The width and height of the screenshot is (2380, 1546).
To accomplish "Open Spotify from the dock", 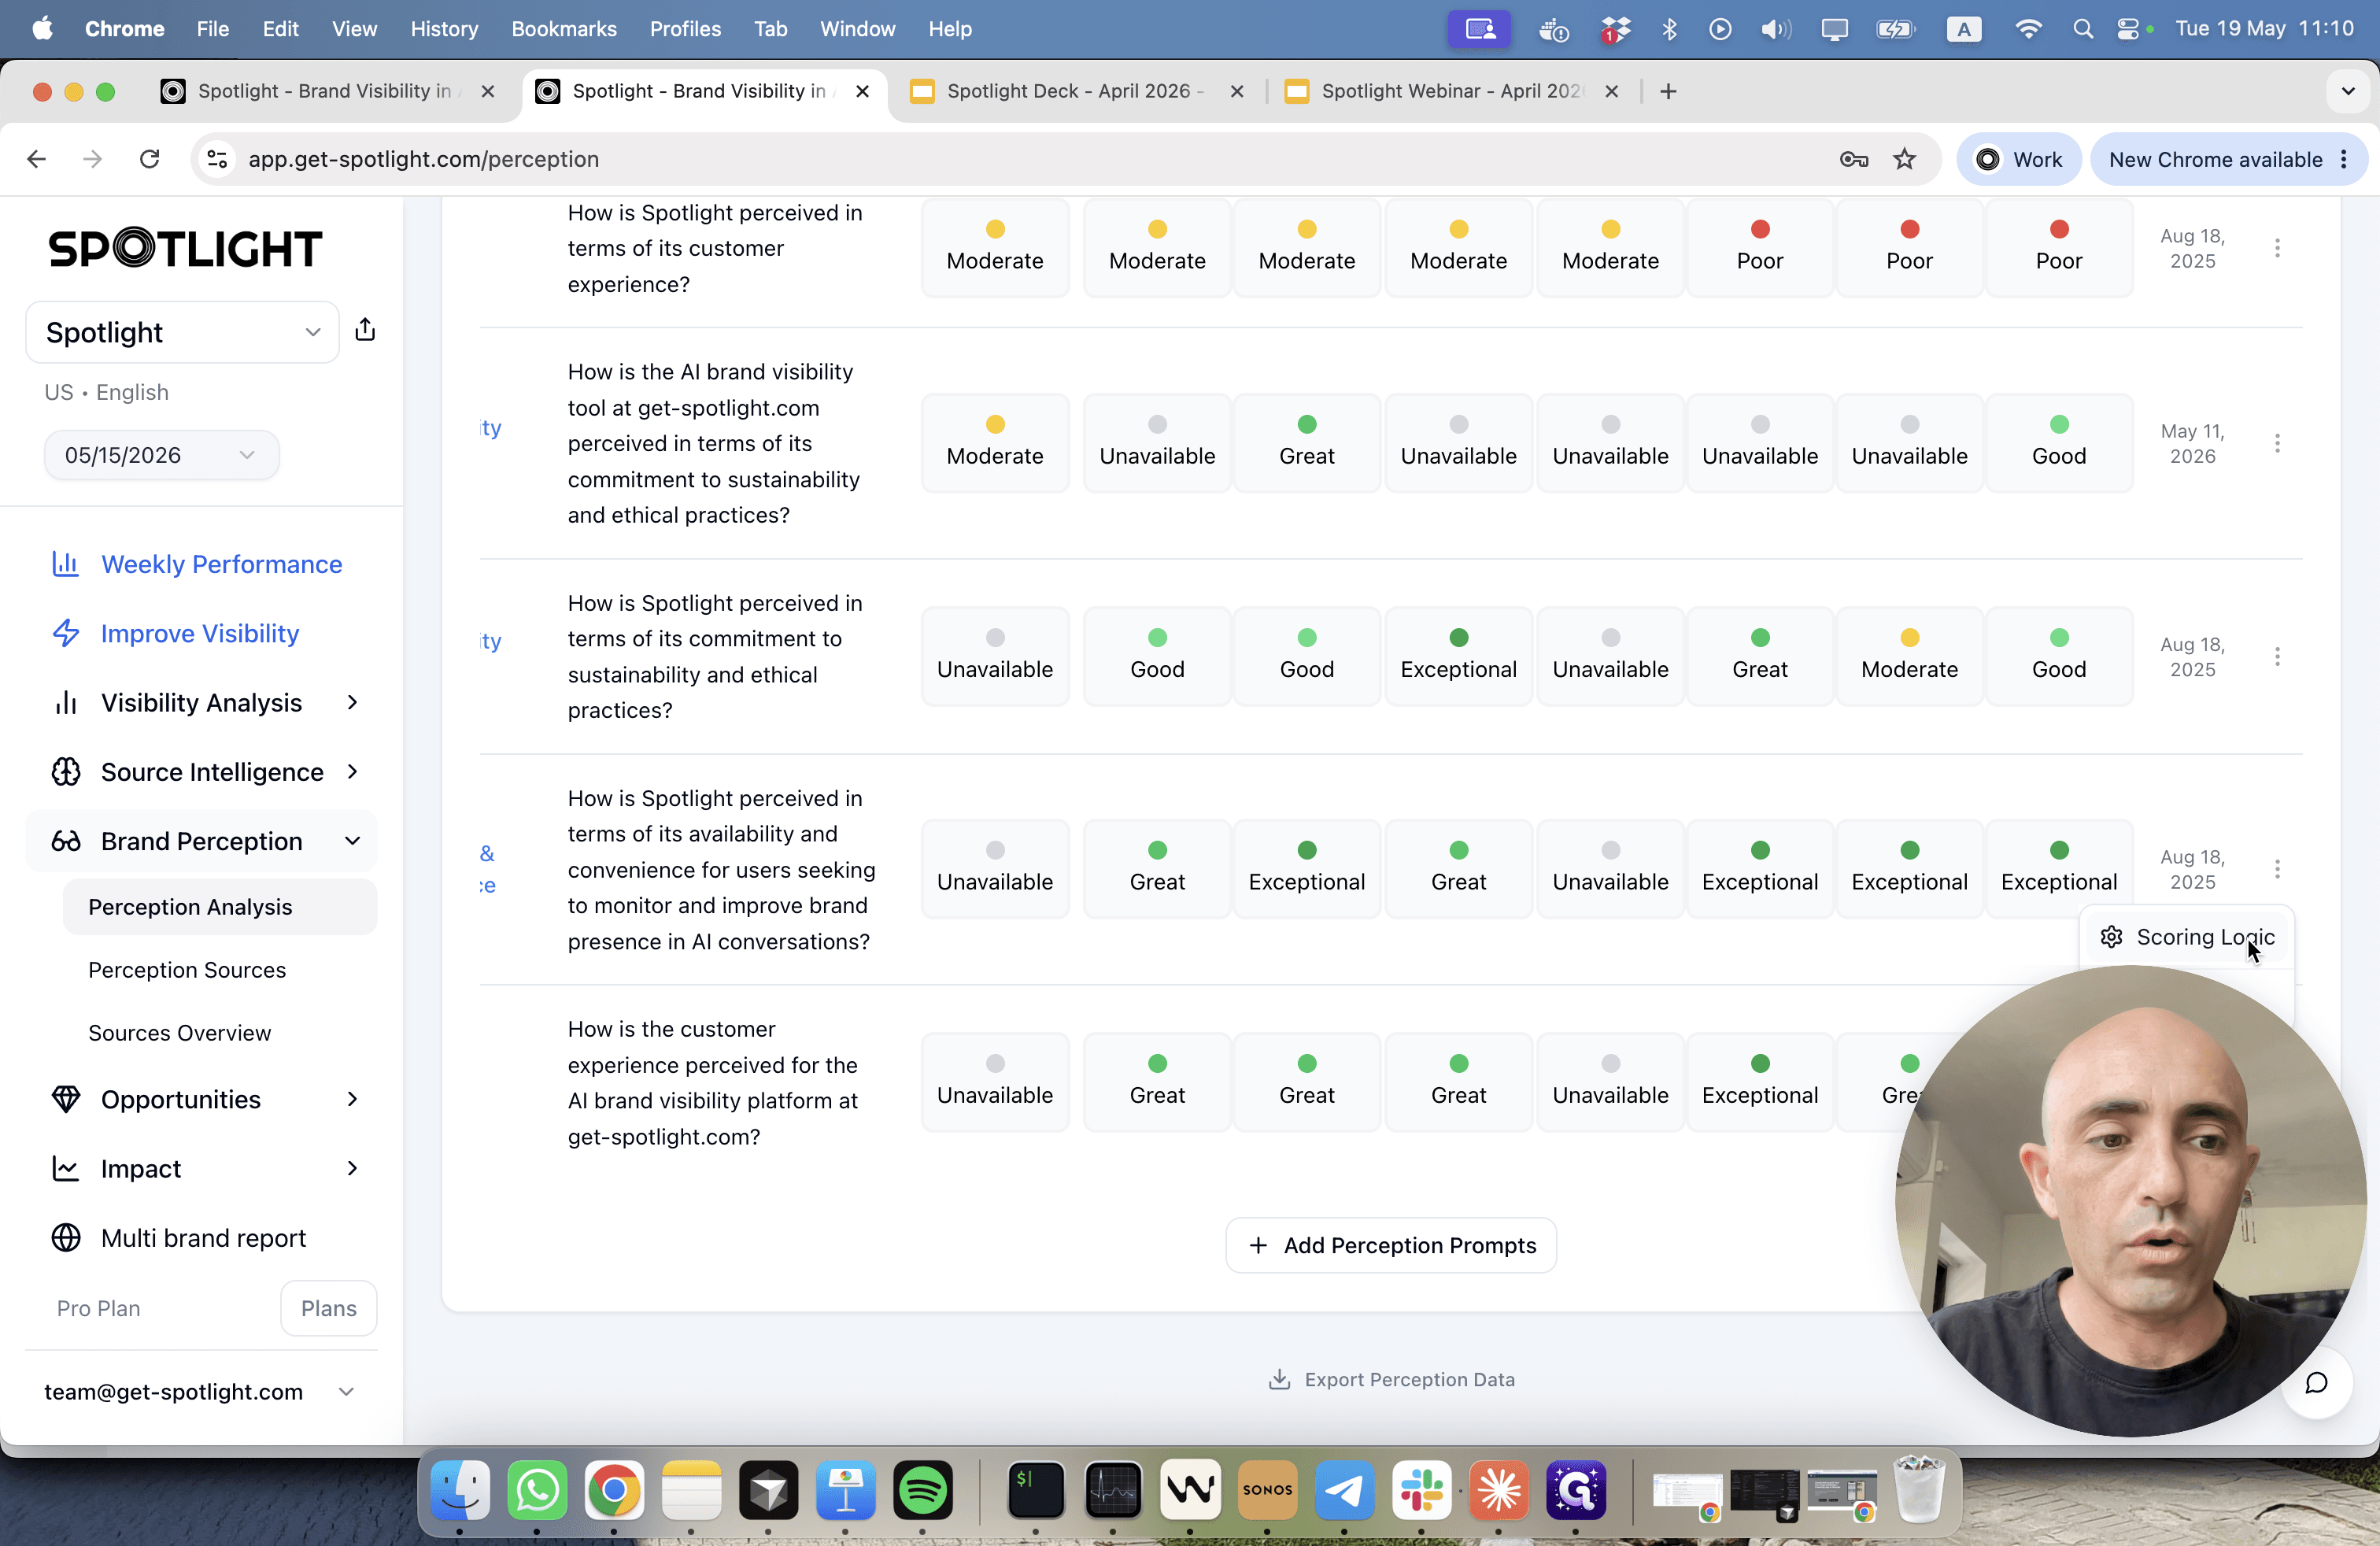I will click(922, 1490).
